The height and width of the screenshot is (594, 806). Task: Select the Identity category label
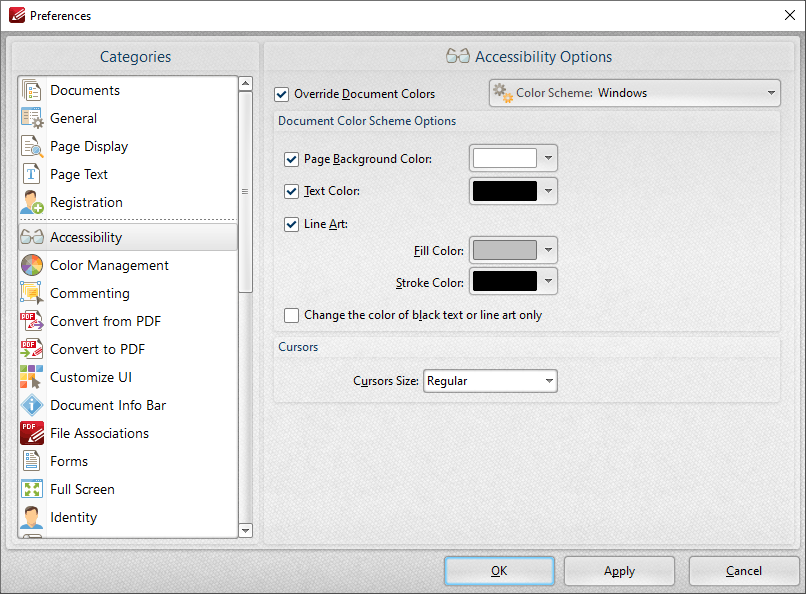click(74, 517)
